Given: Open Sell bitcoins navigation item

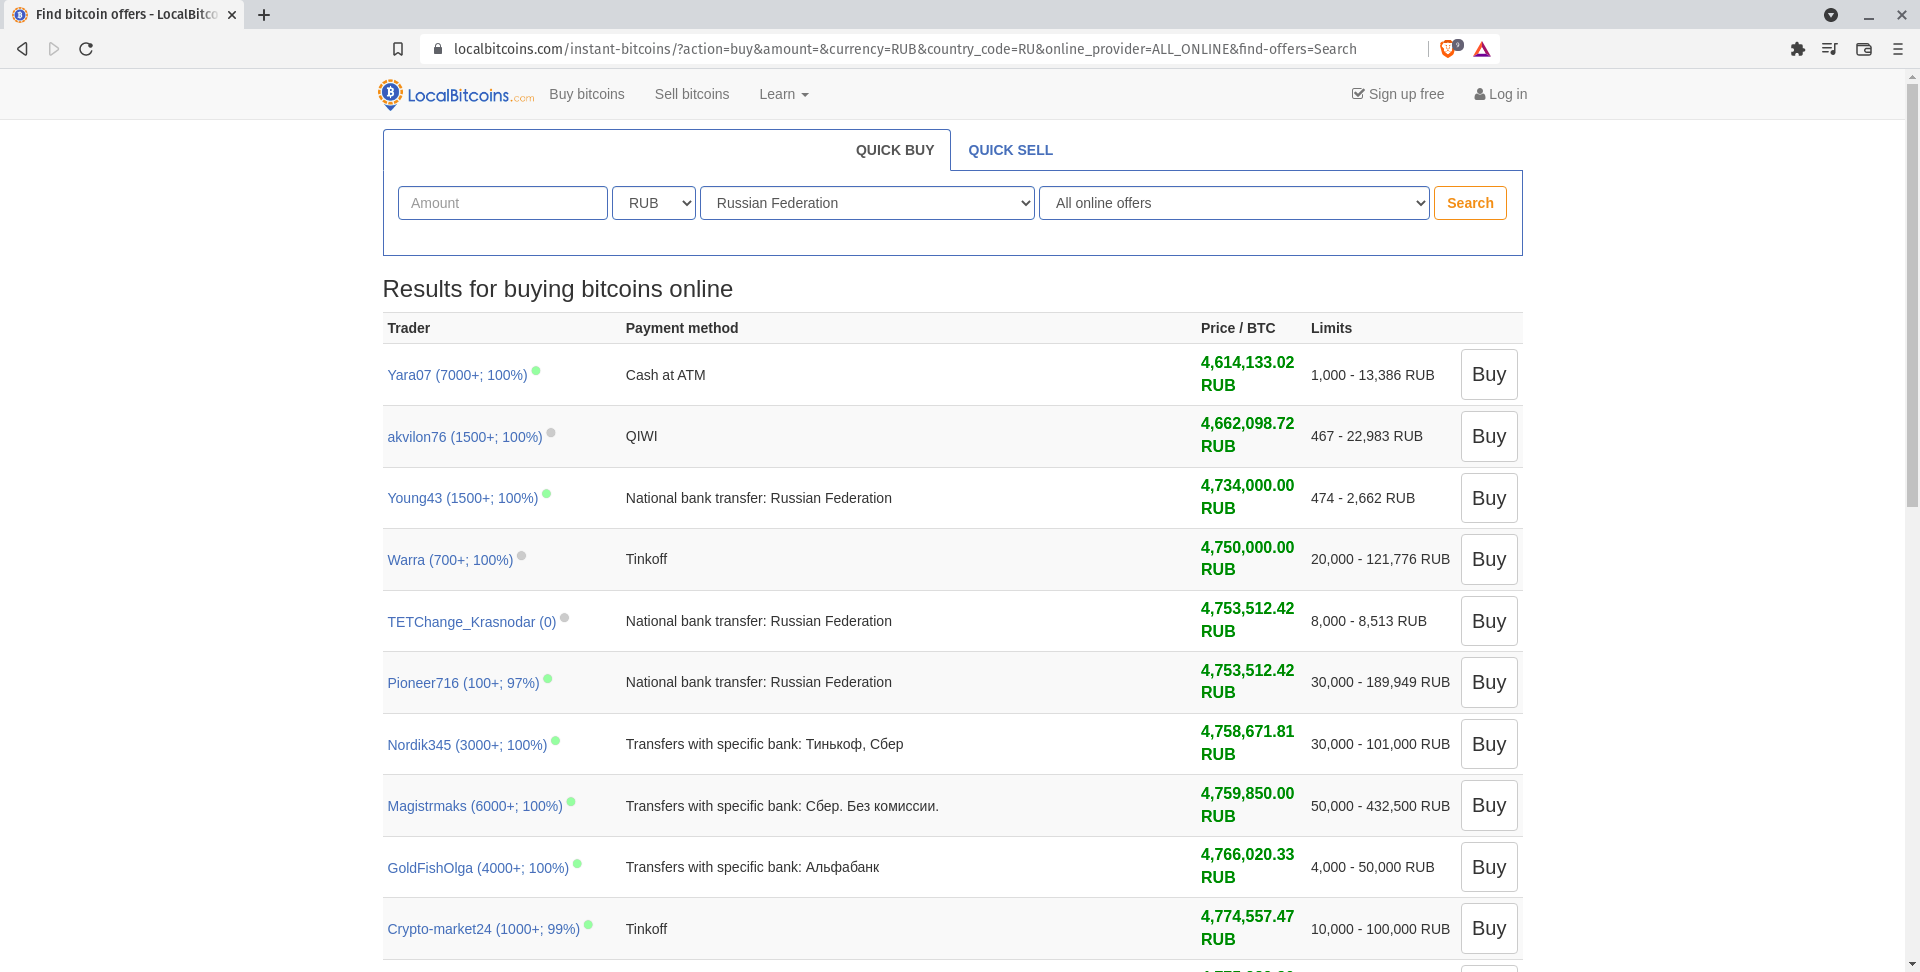Looking at the screenshot, I should [692, 94].
